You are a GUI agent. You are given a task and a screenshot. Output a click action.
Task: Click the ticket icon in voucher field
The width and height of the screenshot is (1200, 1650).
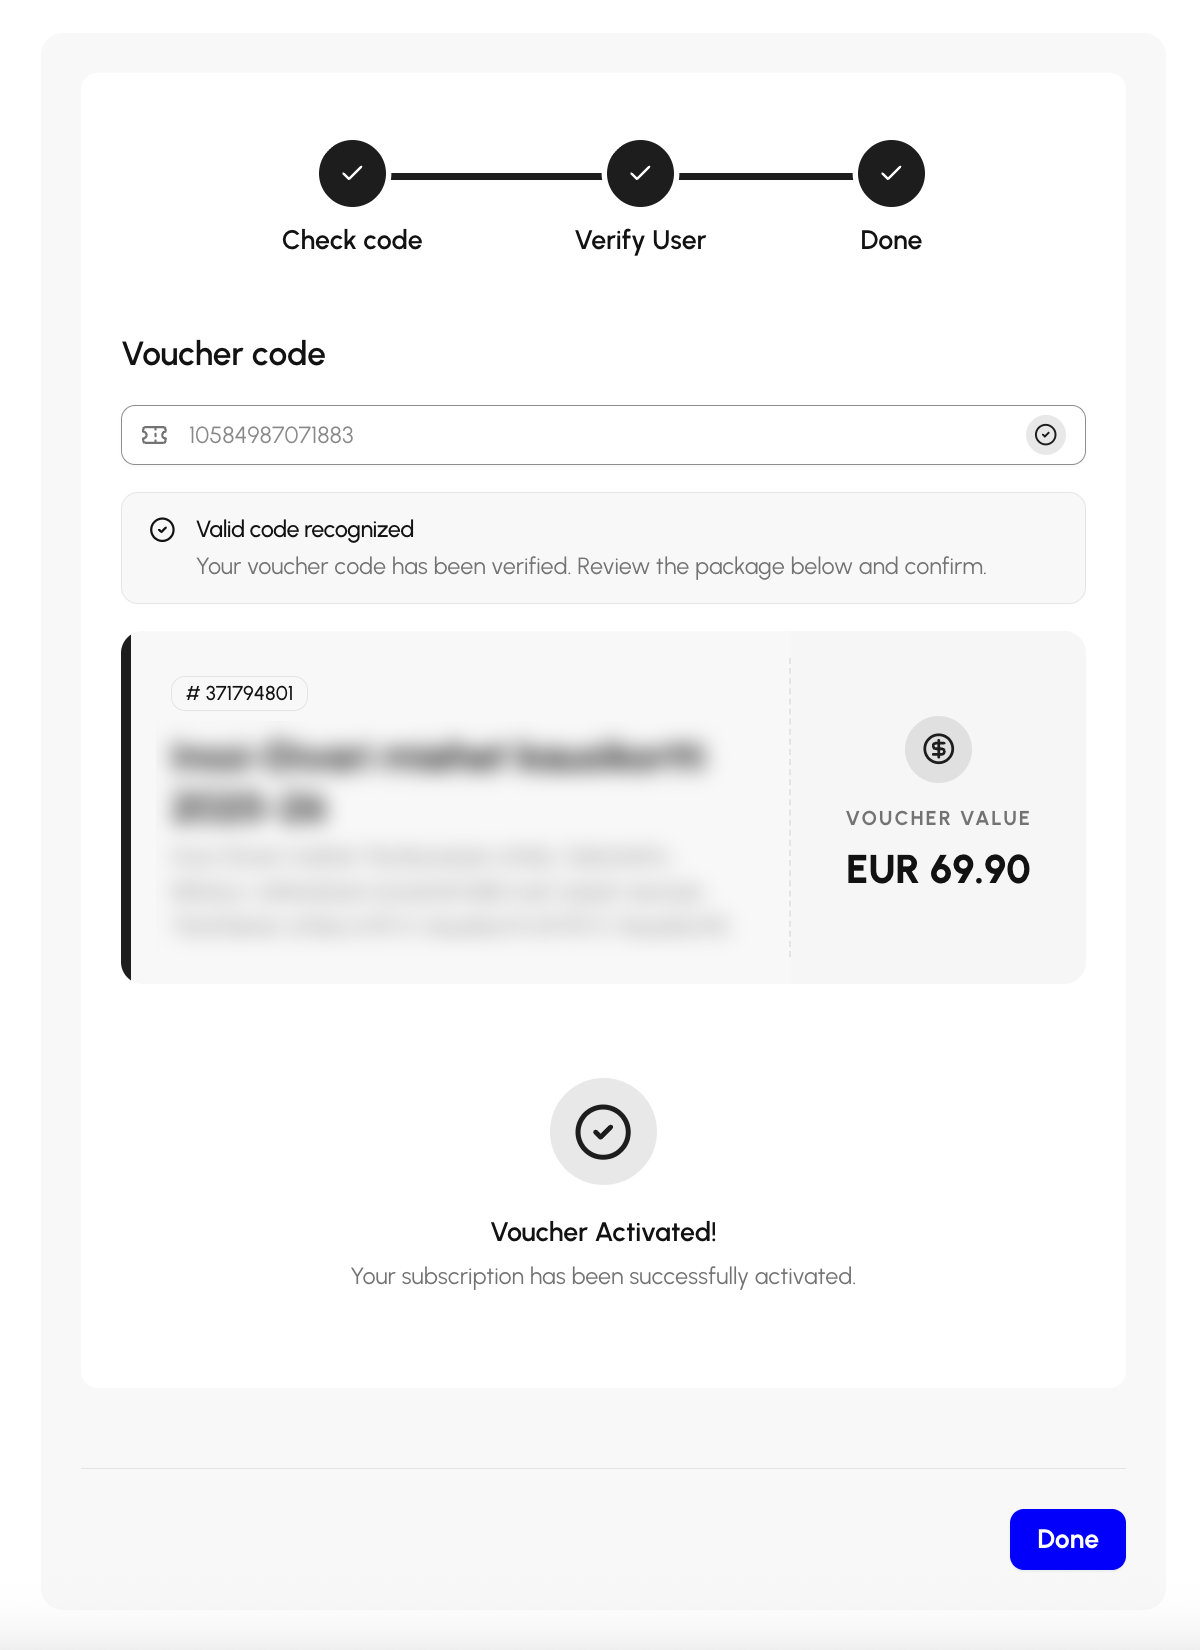pyautogui.click(x=155, y=435)
